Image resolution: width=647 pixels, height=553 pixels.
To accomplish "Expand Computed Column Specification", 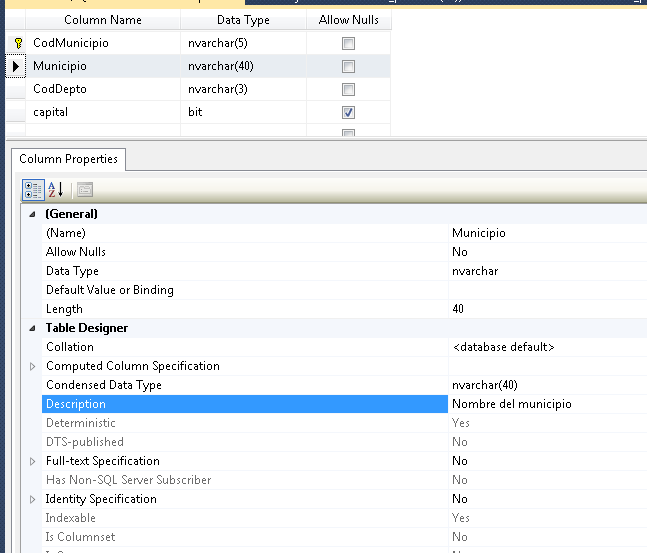I will [33, 366].
